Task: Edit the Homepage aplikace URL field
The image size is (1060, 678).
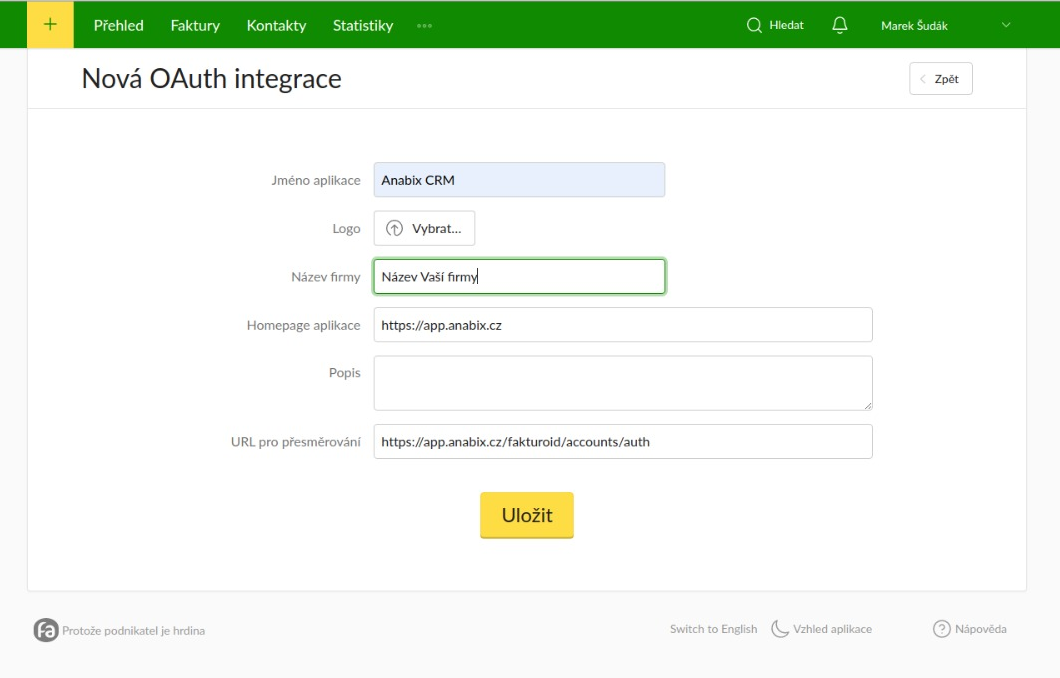Action: coord(623,325)
